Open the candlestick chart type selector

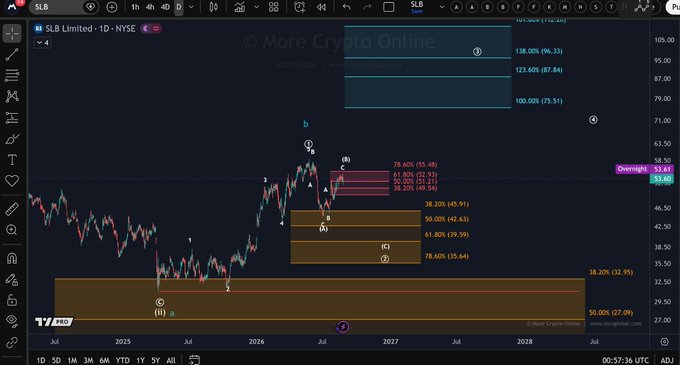213,7
